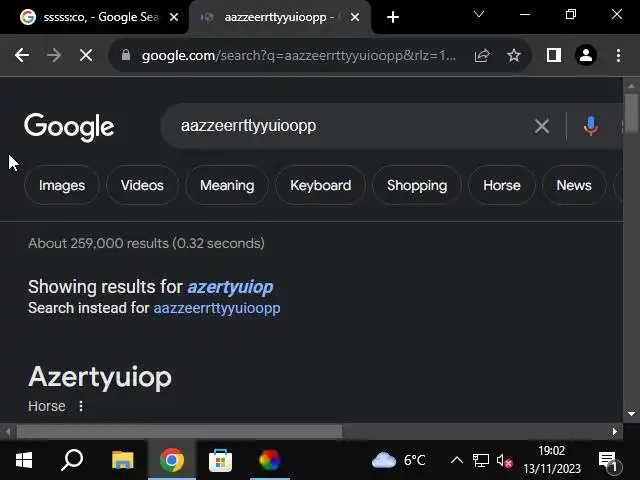The image size is (640, 480).
Task: Go back to the previous page
Action: click(22, 55)
